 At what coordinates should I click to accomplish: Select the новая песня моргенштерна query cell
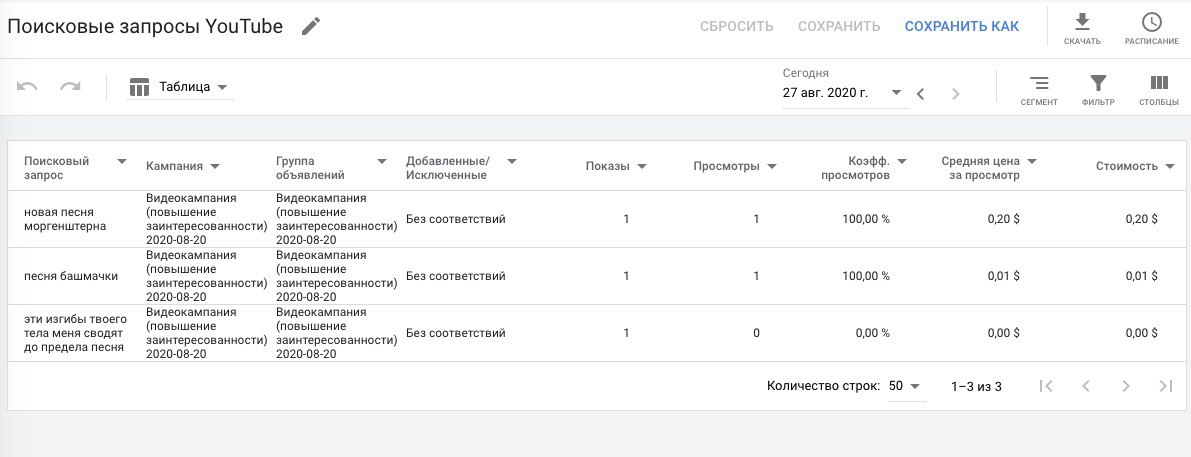click(x=65, y=219)
